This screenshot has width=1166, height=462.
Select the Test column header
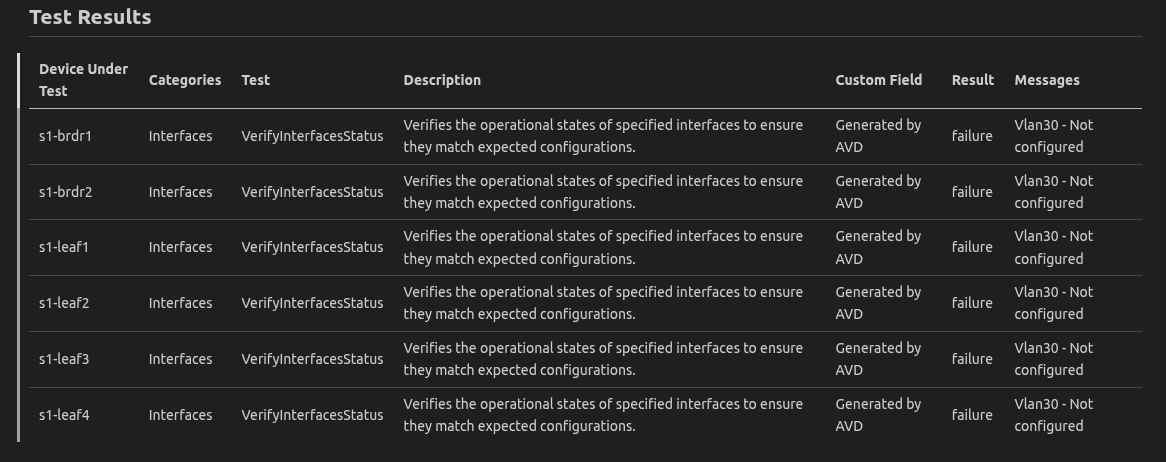click(x=256, y=80)
